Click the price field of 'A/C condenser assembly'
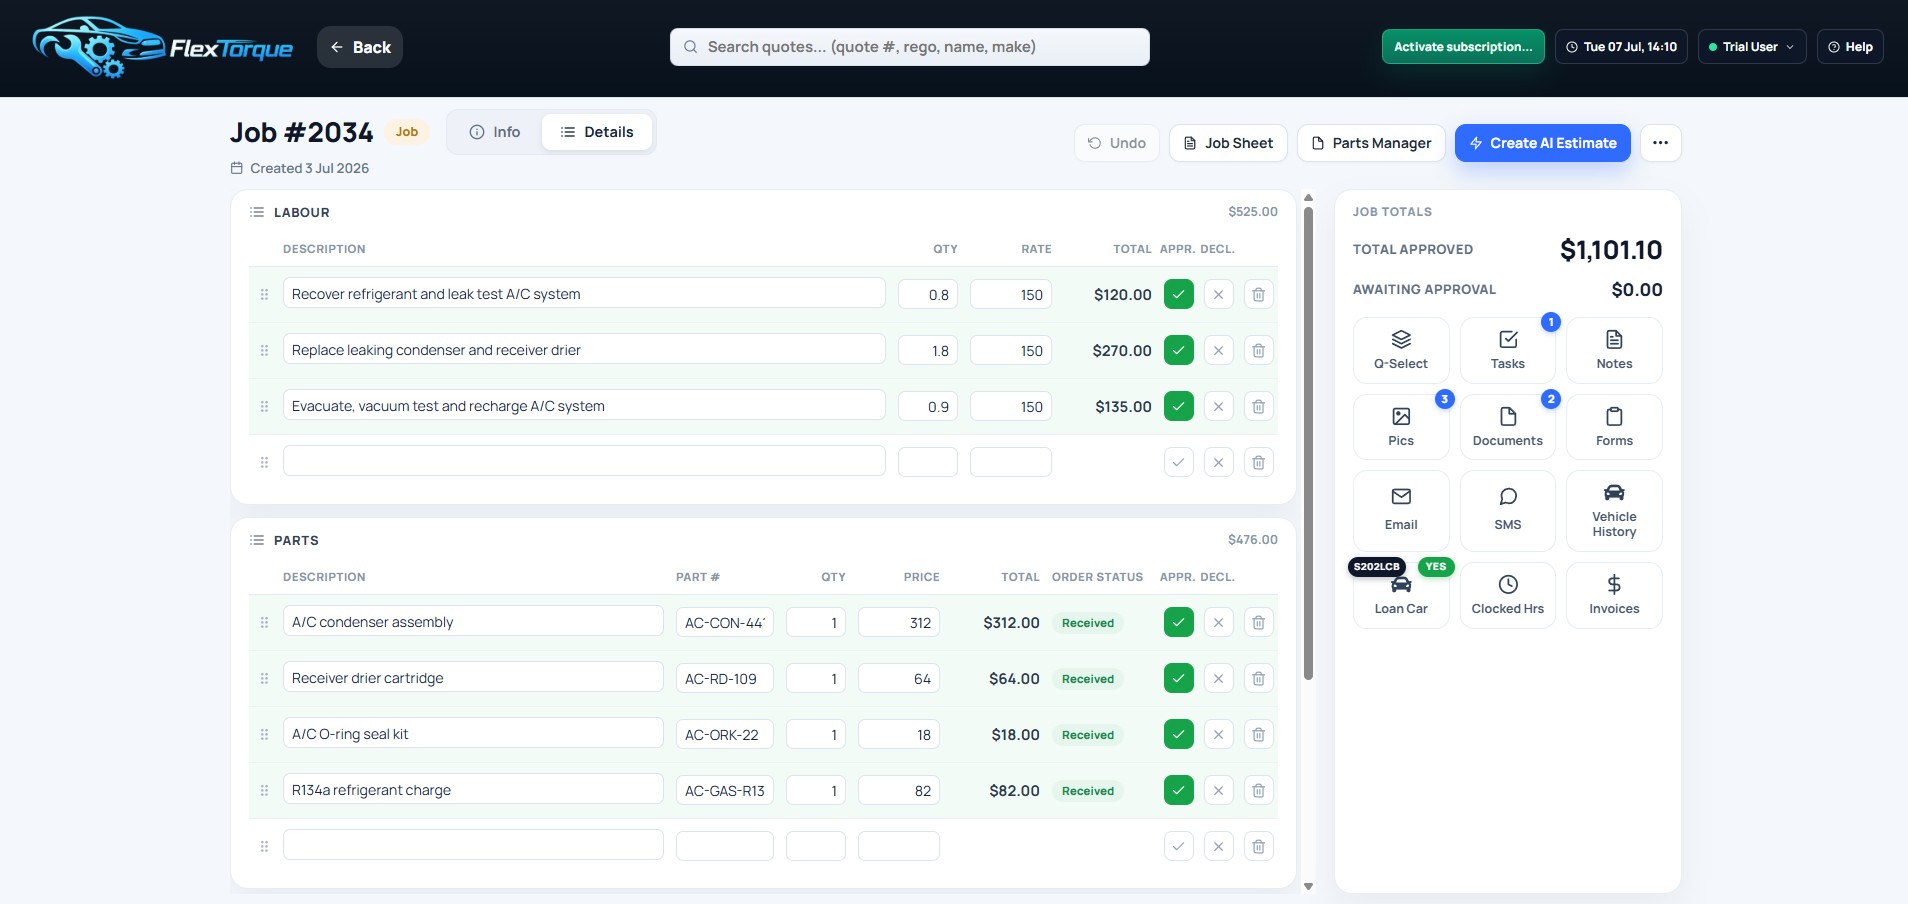This screenshot has height=904, width=1908. click(x=899, y=623)
